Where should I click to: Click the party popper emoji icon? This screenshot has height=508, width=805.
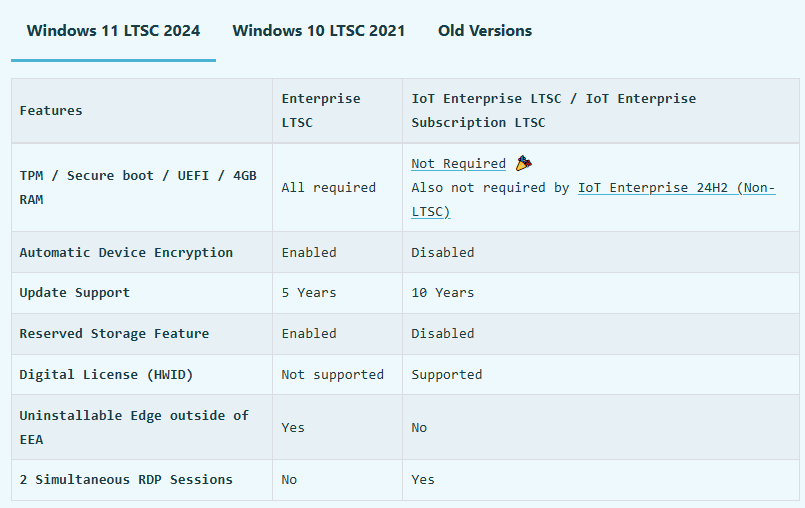click(524, 163)
